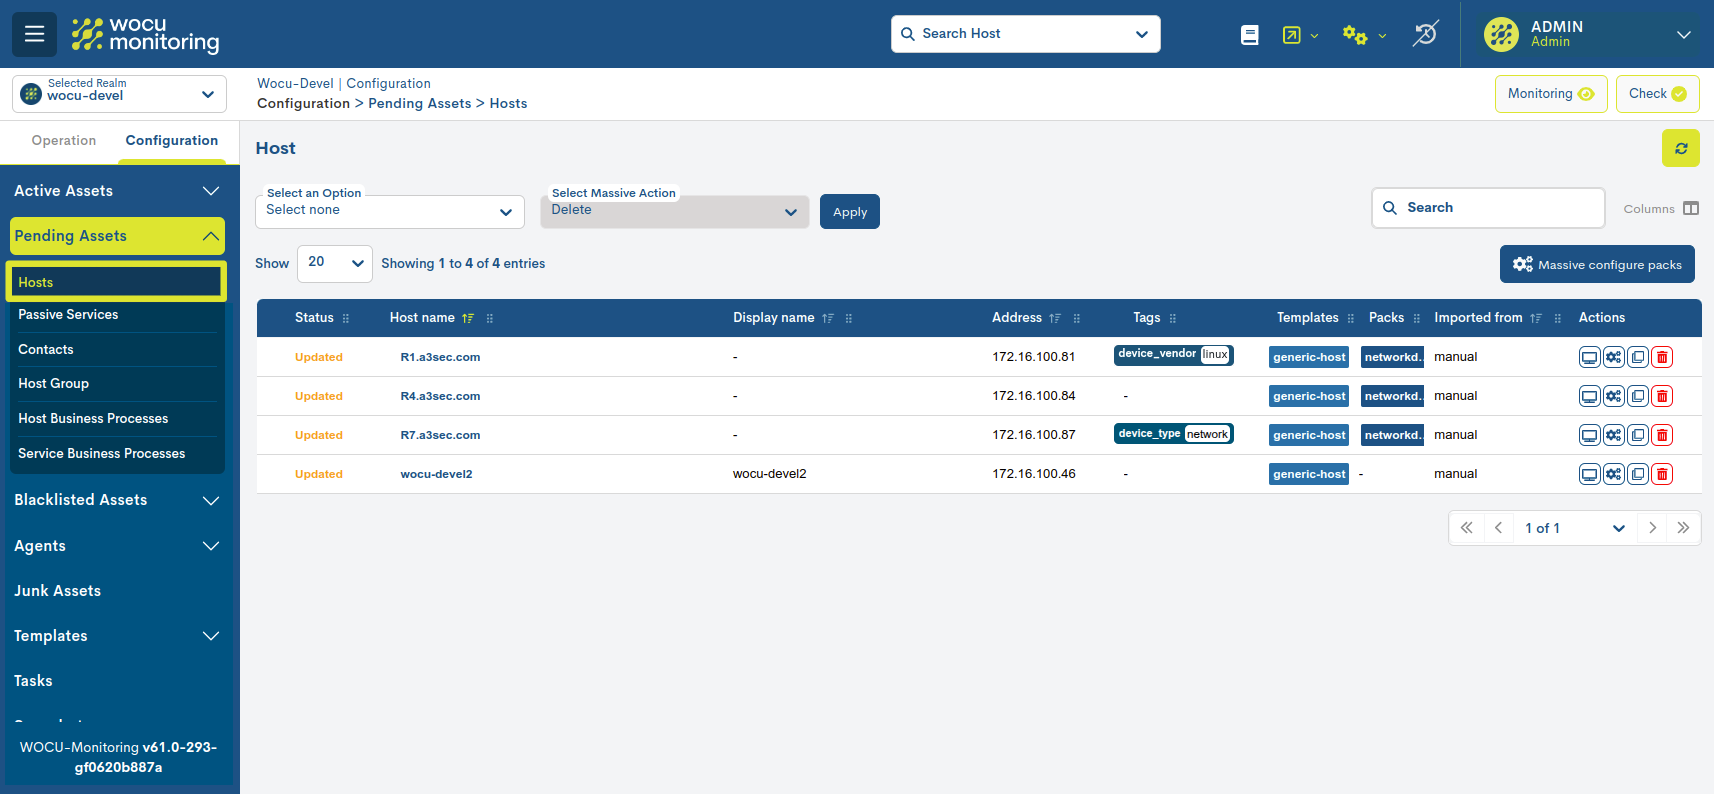Toggle the Columns visibility selector
Screen dimensions: 1714x794
[x=1690, y=208]
